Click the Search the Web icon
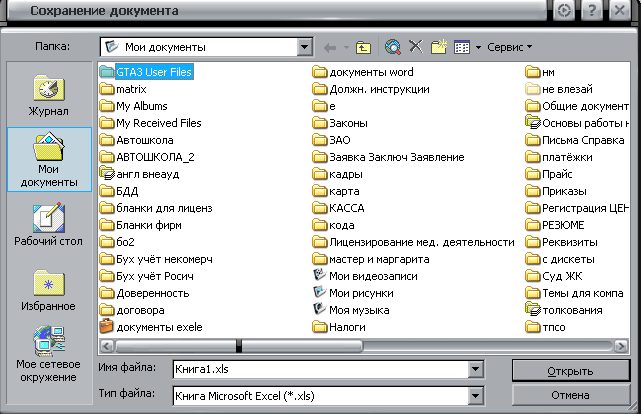Image resolution: width=641 pixels, height=414 pixels. point(393,47)
